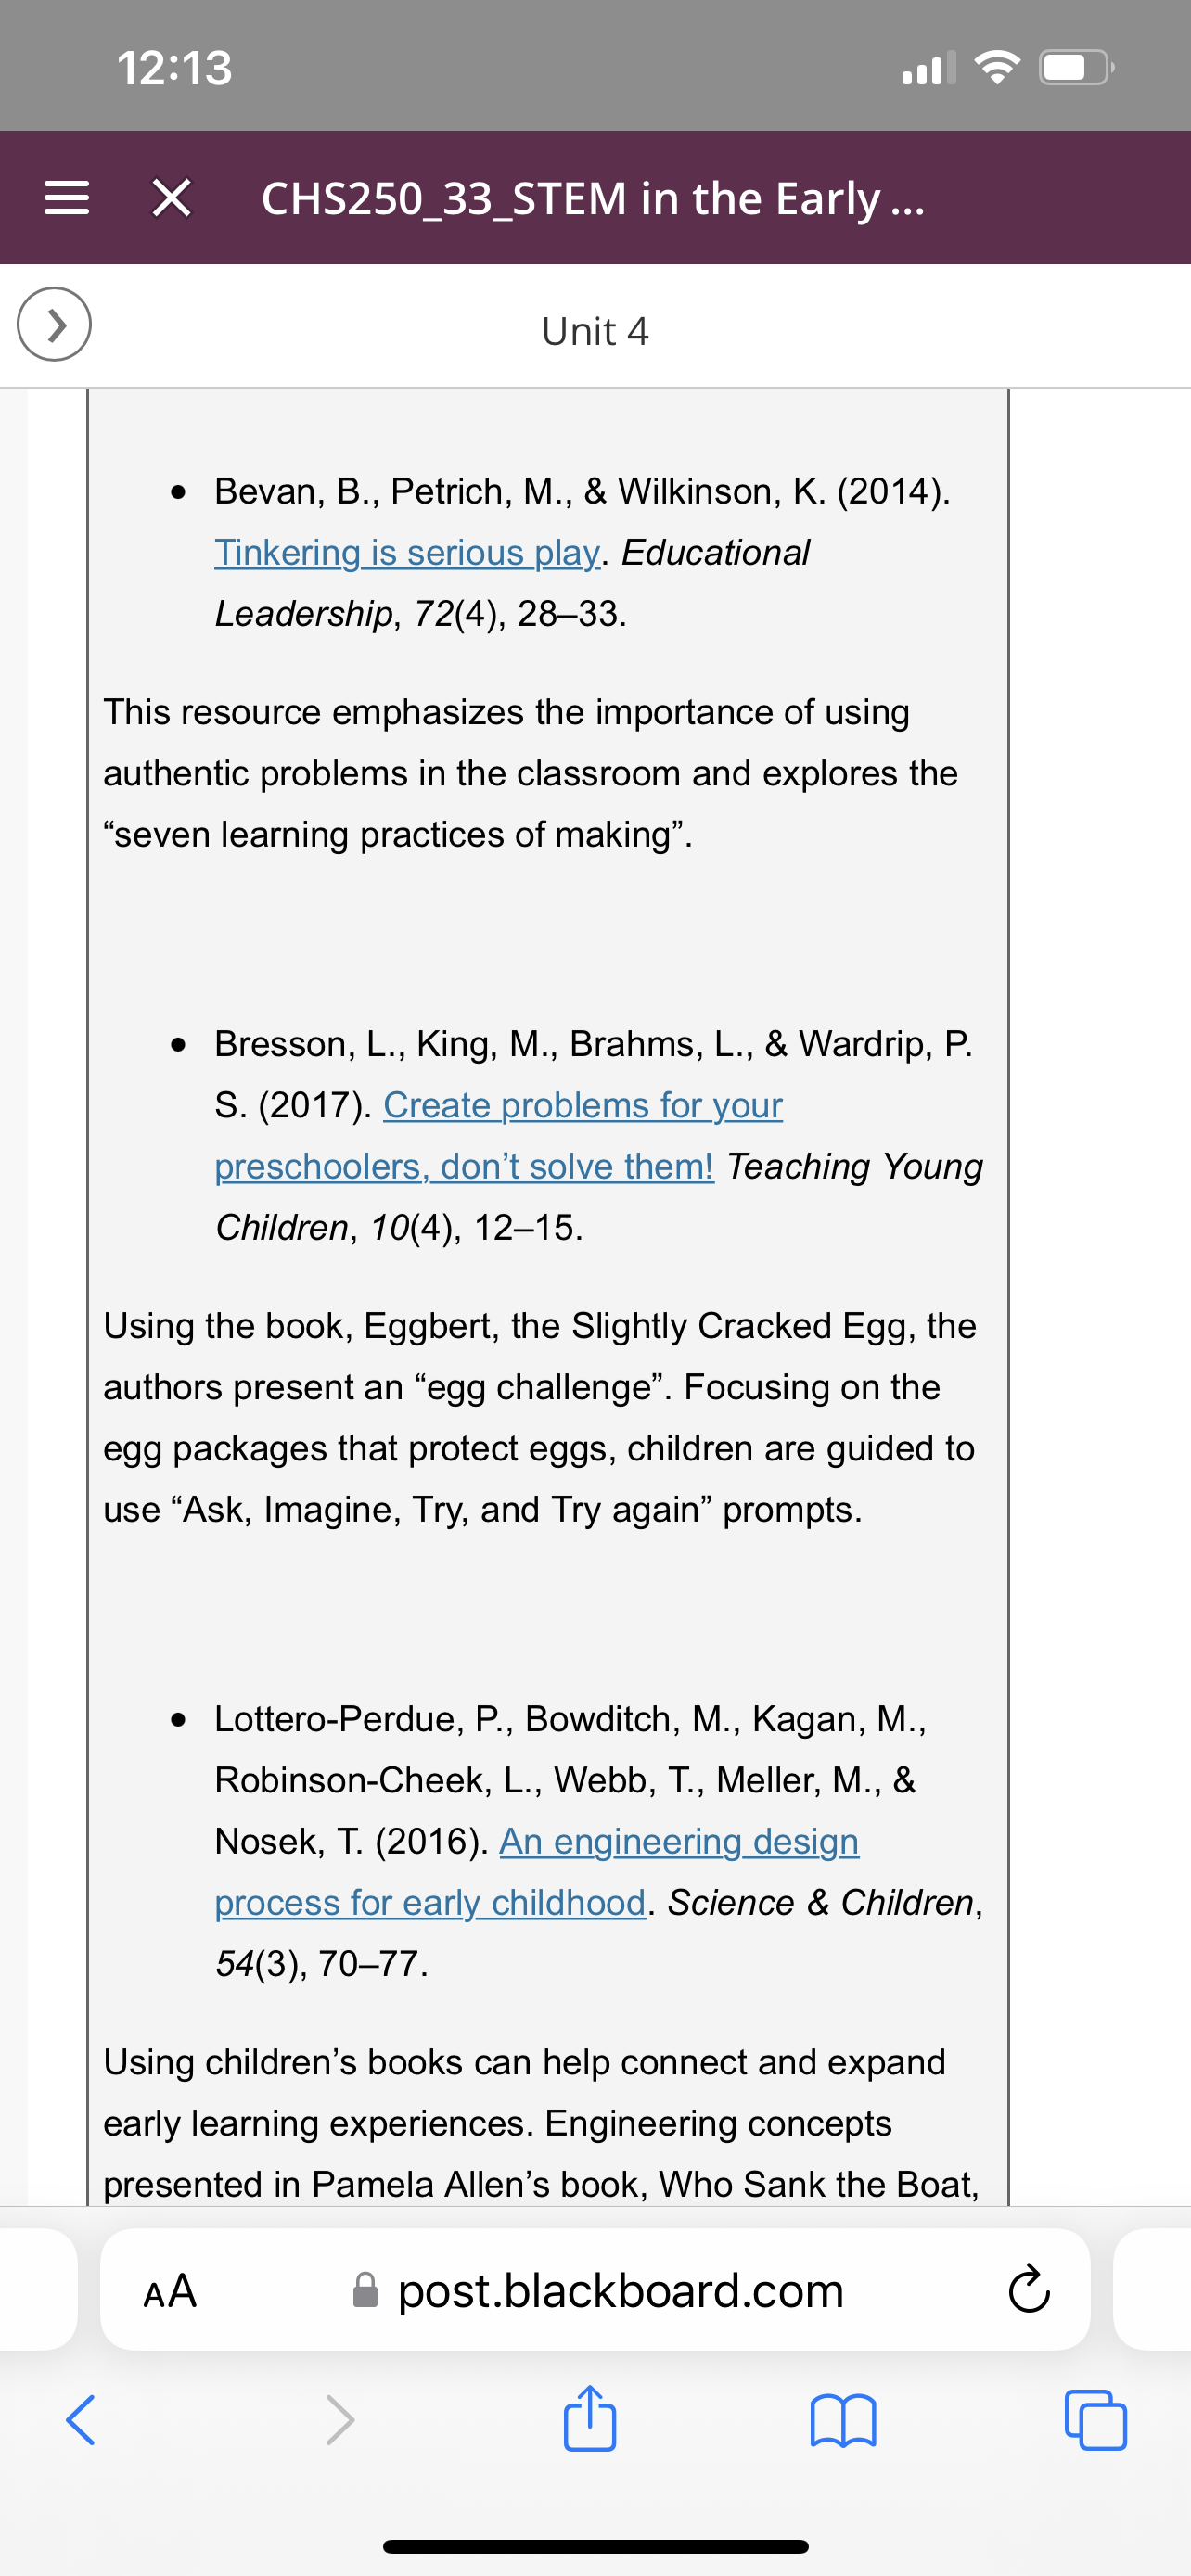Open the Tinkering is serious play link
Screen dimensions: 1191x2576
click(x=407, y=552)
